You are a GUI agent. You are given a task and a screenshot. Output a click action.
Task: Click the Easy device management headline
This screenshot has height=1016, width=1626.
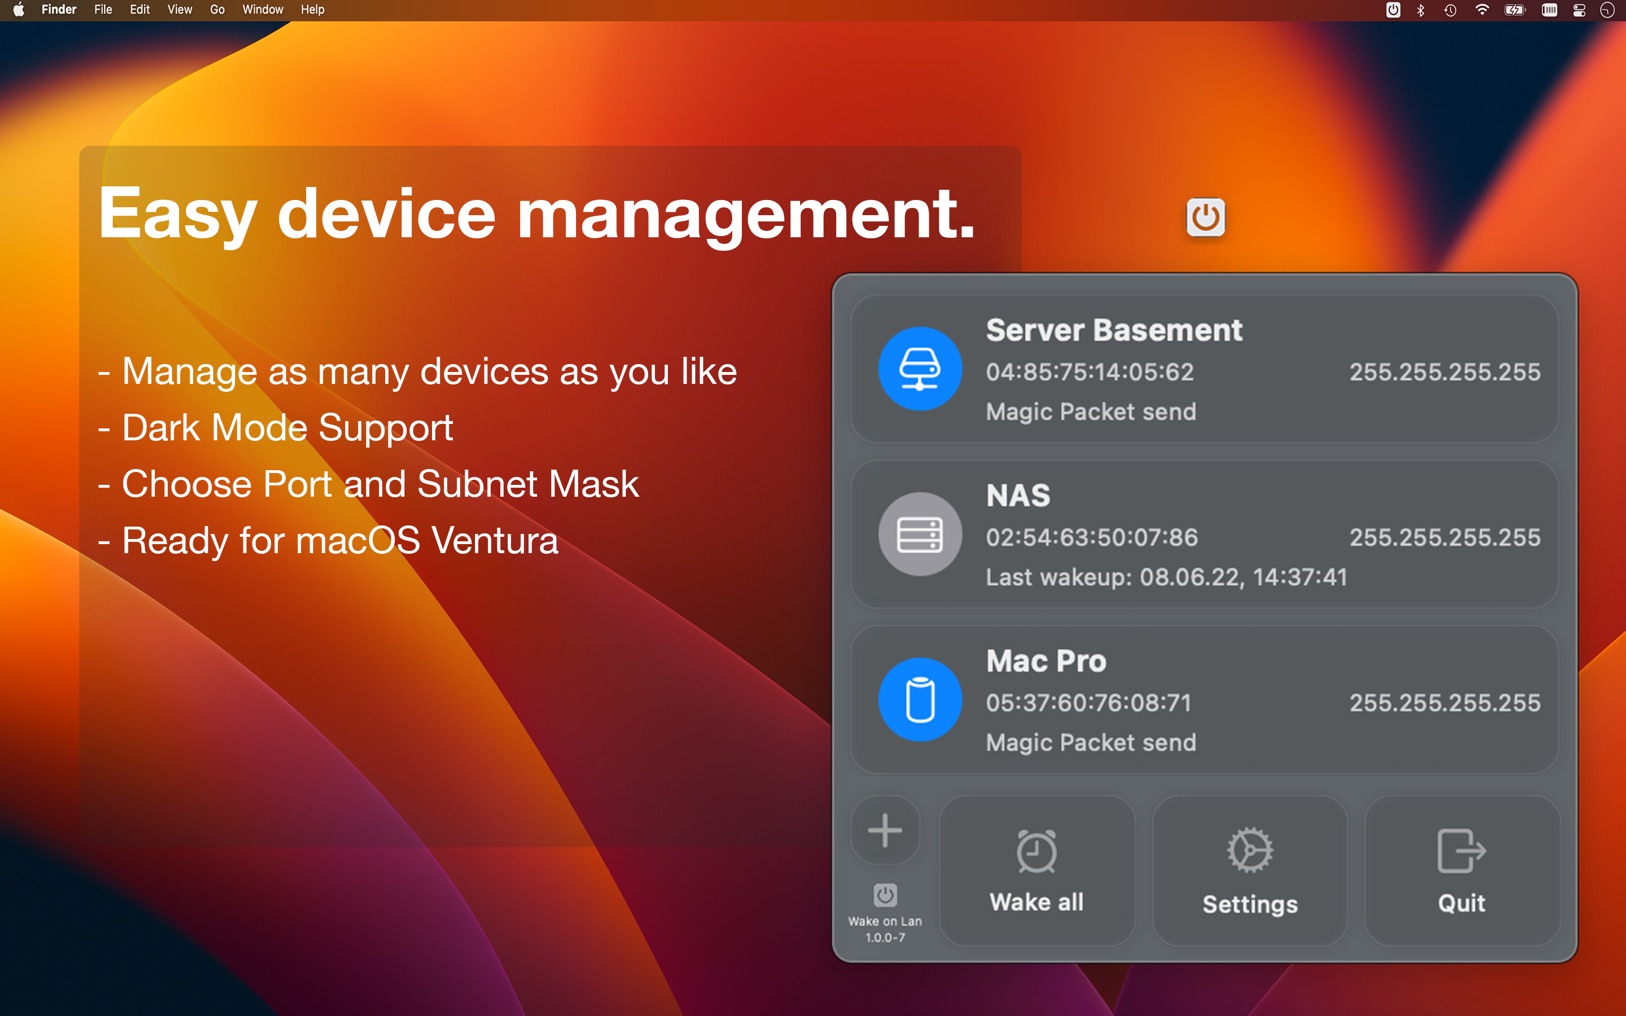click(537, 213)
